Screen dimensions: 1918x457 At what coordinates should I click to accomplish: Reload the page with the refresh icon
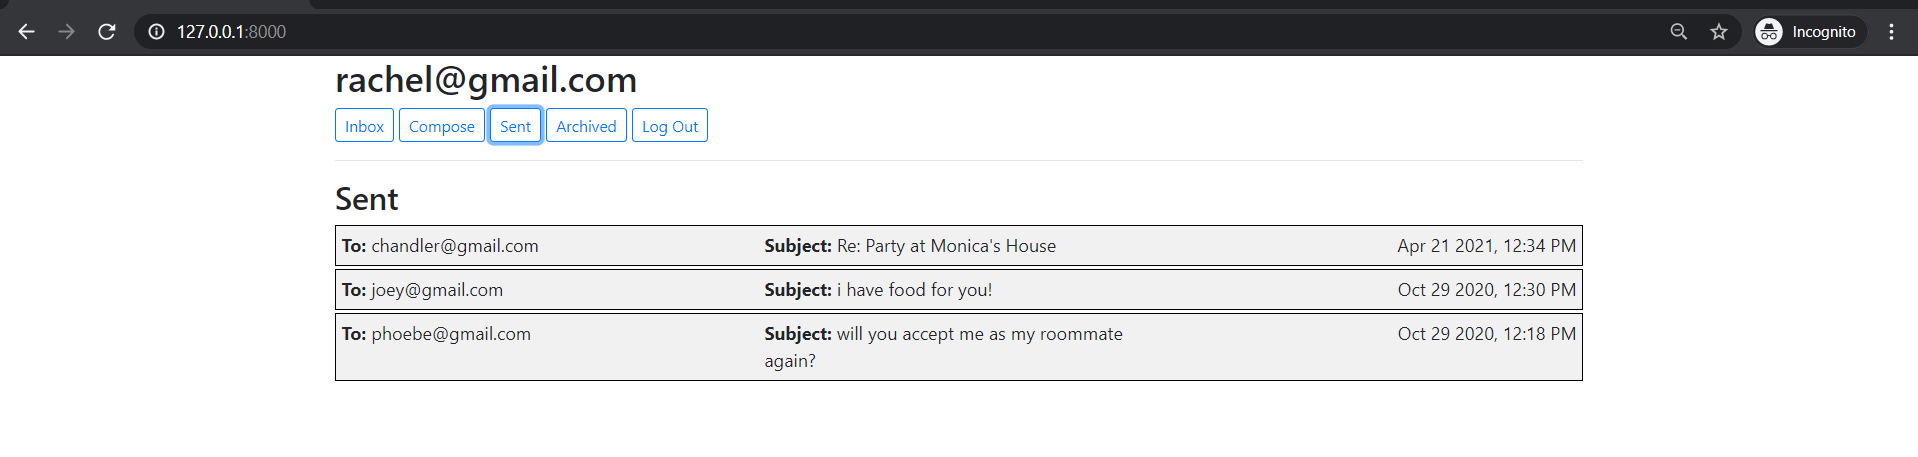coord(106,32)
